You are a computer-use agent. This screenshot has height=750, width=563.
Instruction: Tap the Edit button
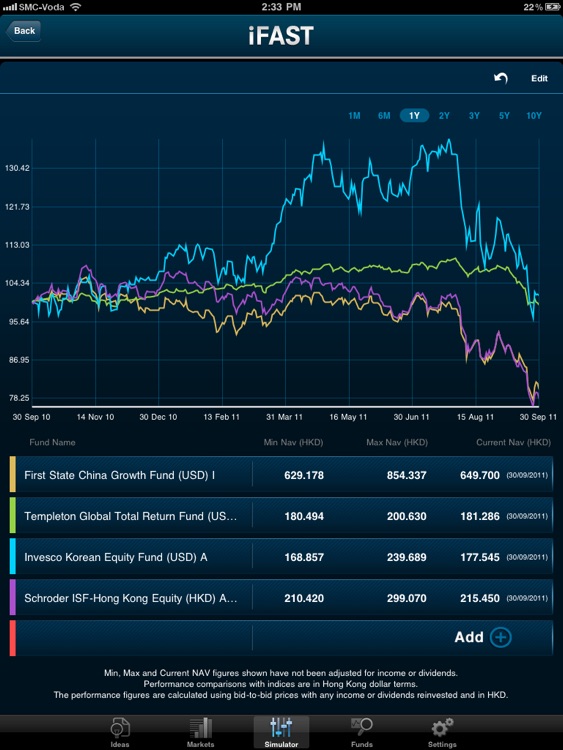pos(539,78)
